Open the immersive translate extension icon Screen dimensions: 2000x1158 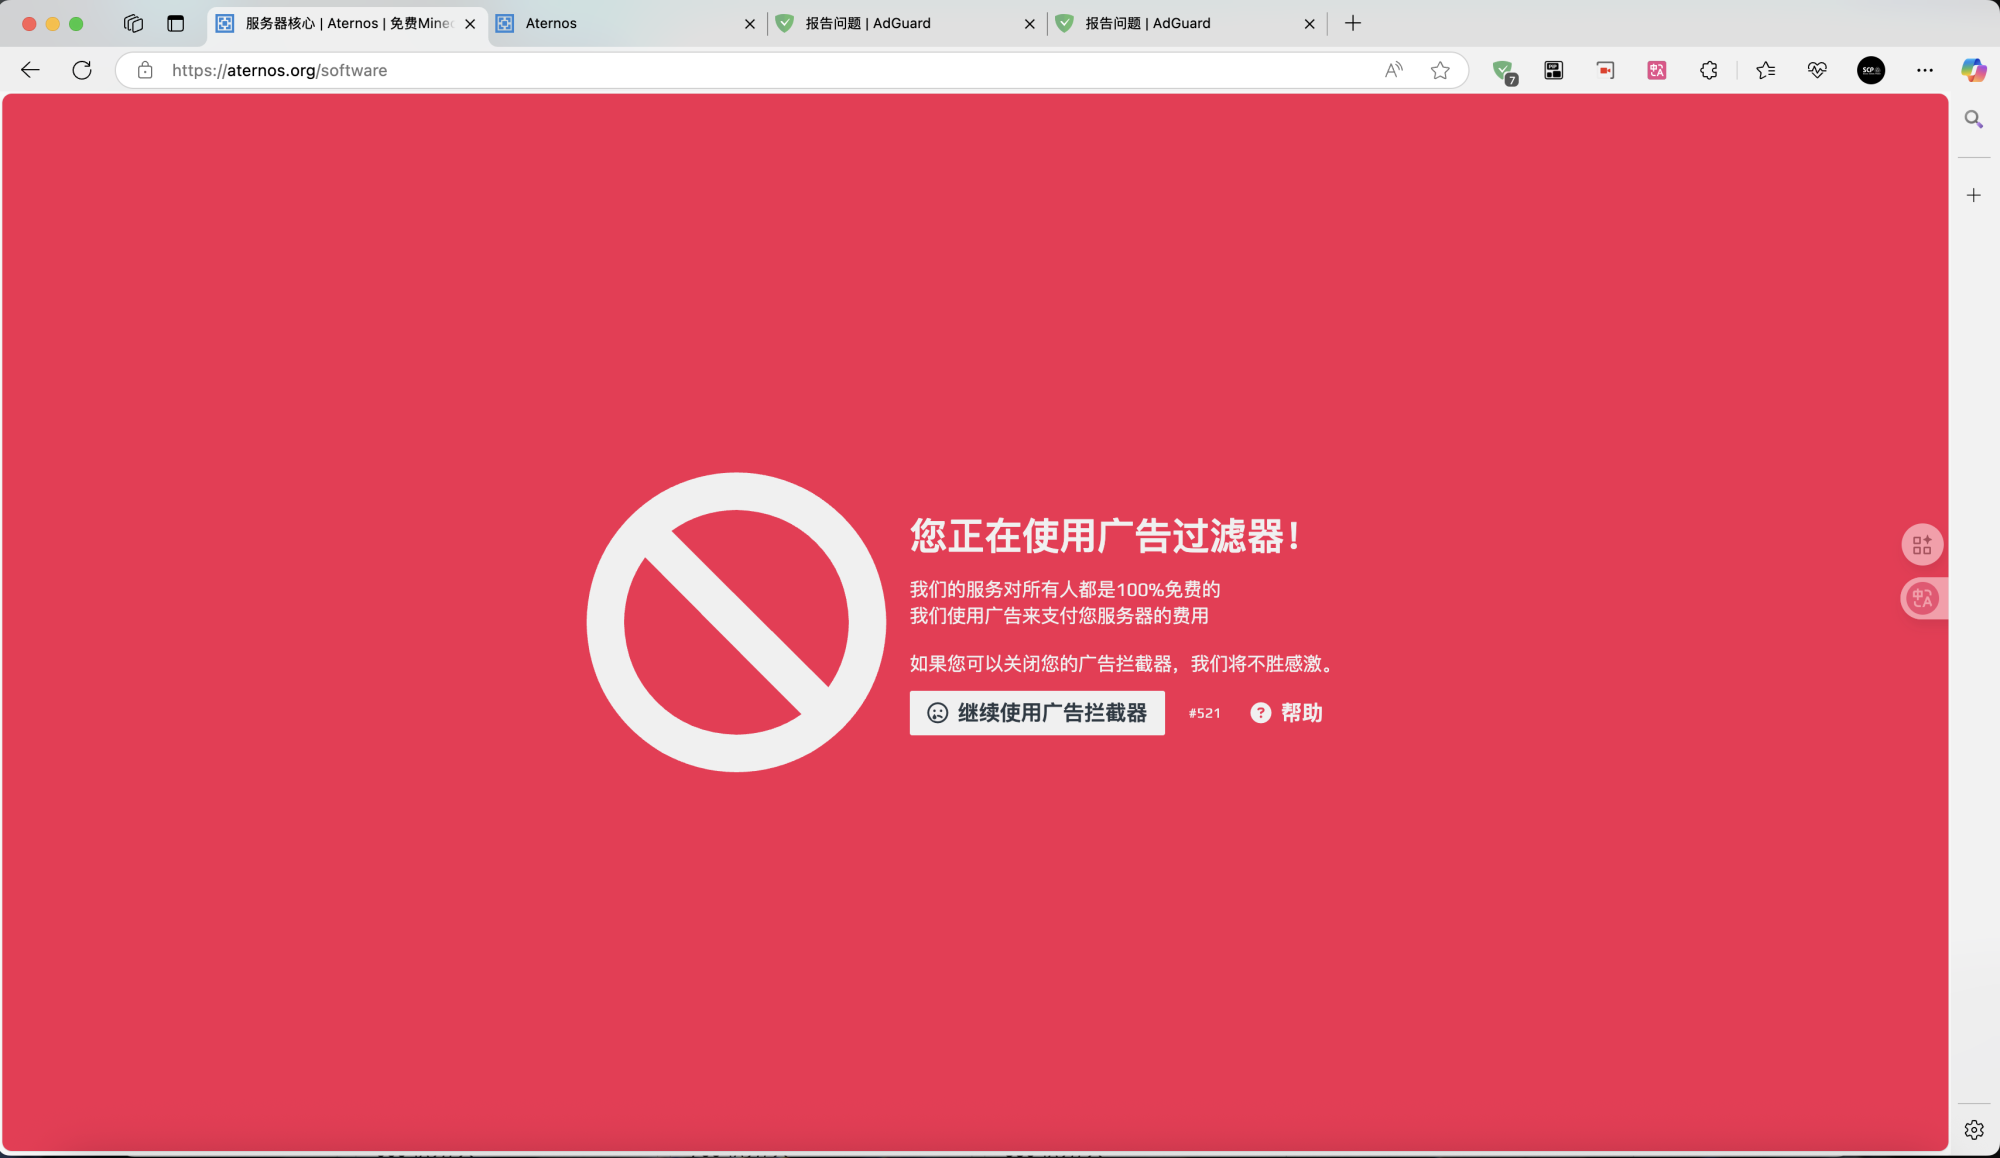pyautogui.click(x=1656, y=70)
